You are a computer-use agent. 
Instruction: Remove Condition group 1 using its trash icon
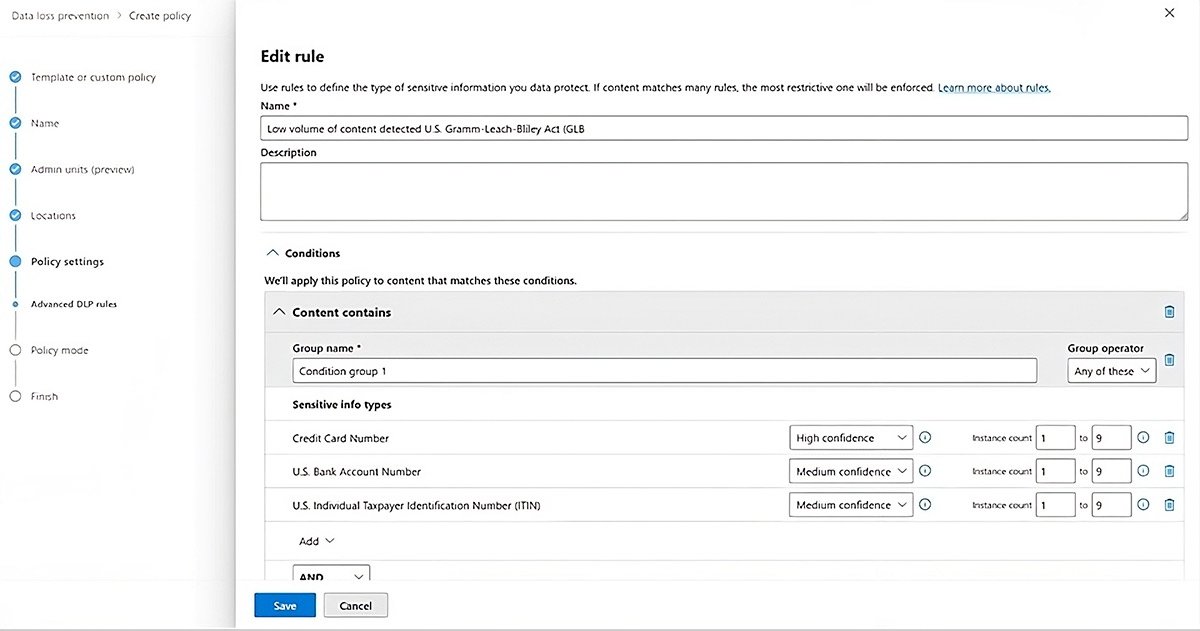[1169, 360]
